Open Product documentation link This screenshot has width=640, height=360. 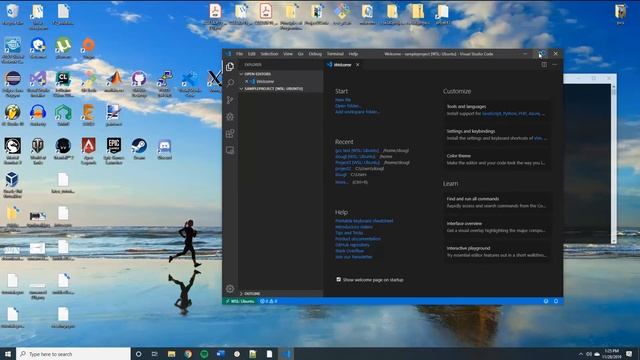click(x=358, y=239)
